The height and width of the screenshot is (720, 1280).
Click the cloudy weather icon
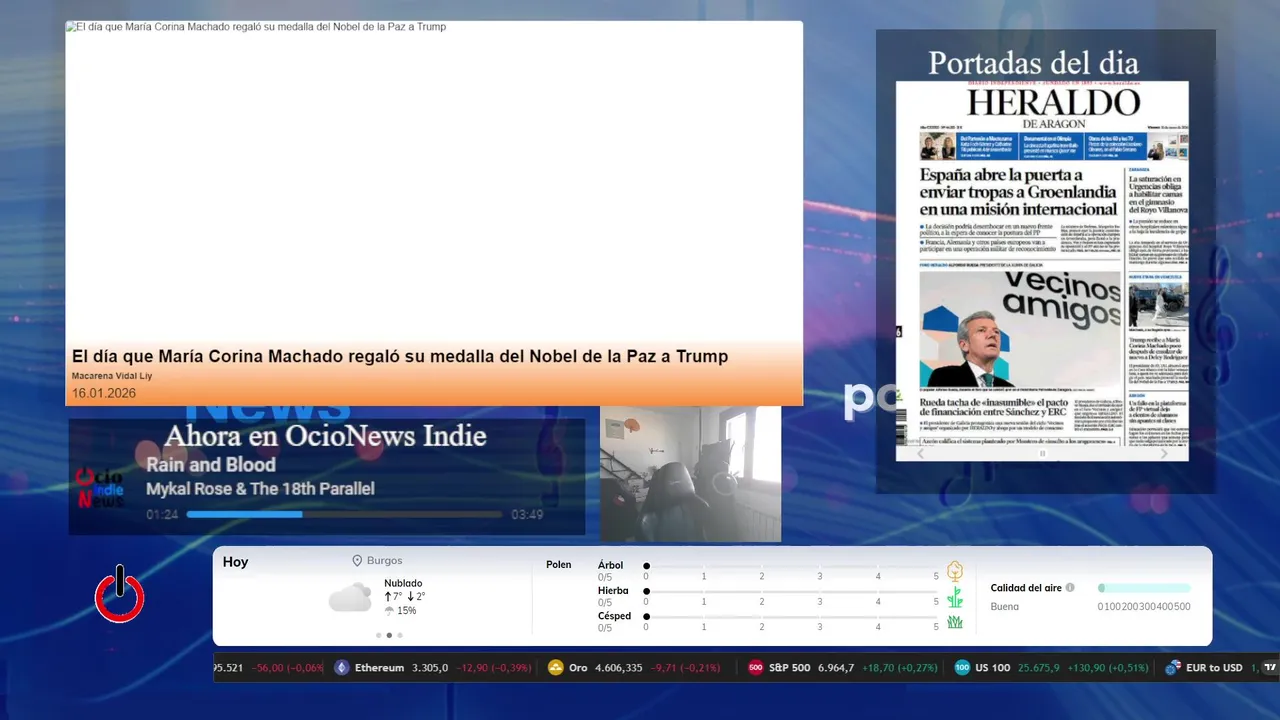point(350,598)
